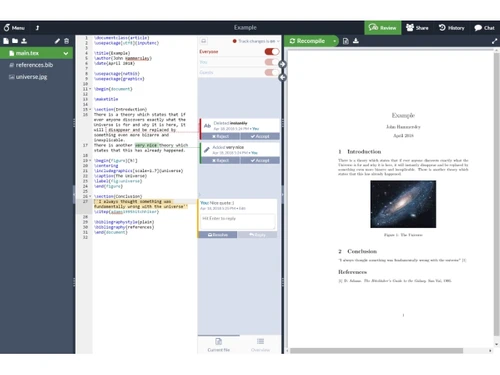The width and height of the screenshot is (500, 375).
Task: View compile logs icon
Action: click(346, 41)
